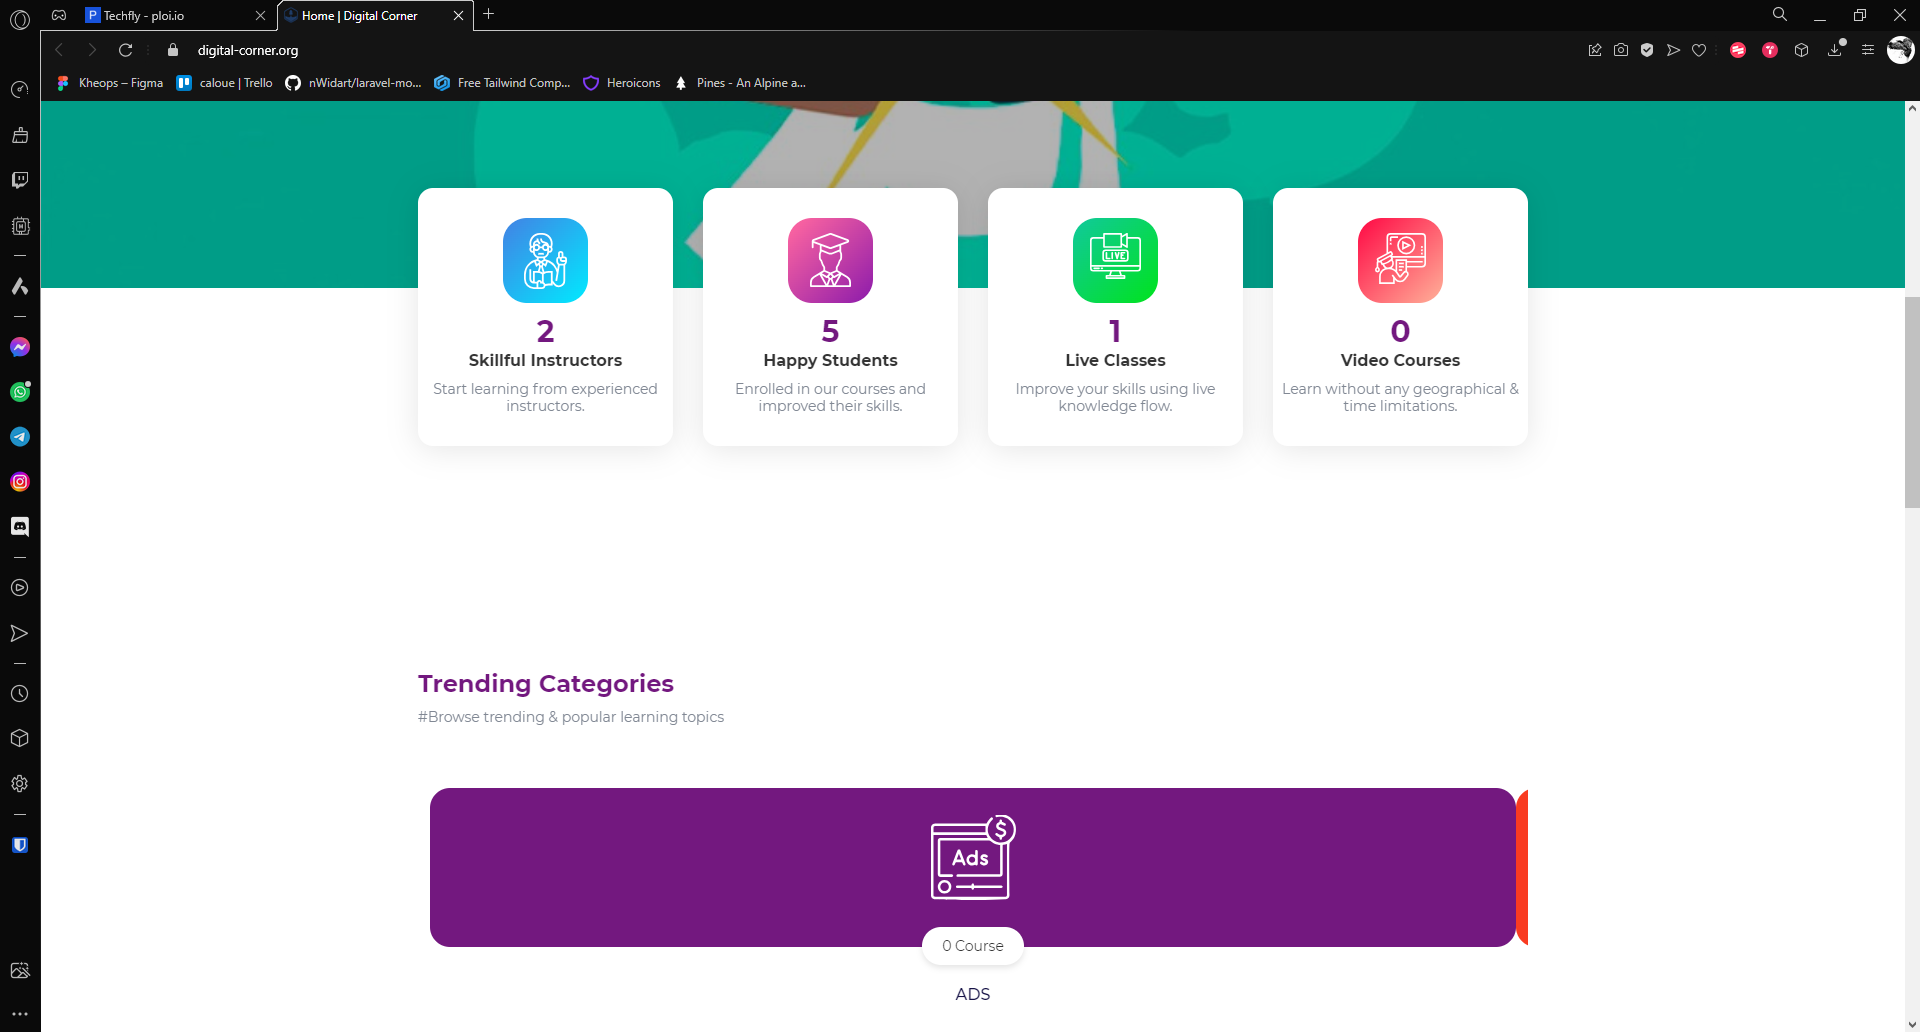Click the snapshot camera icon
This screenshot has width=1920, height=1032.
click(1621, 50)
